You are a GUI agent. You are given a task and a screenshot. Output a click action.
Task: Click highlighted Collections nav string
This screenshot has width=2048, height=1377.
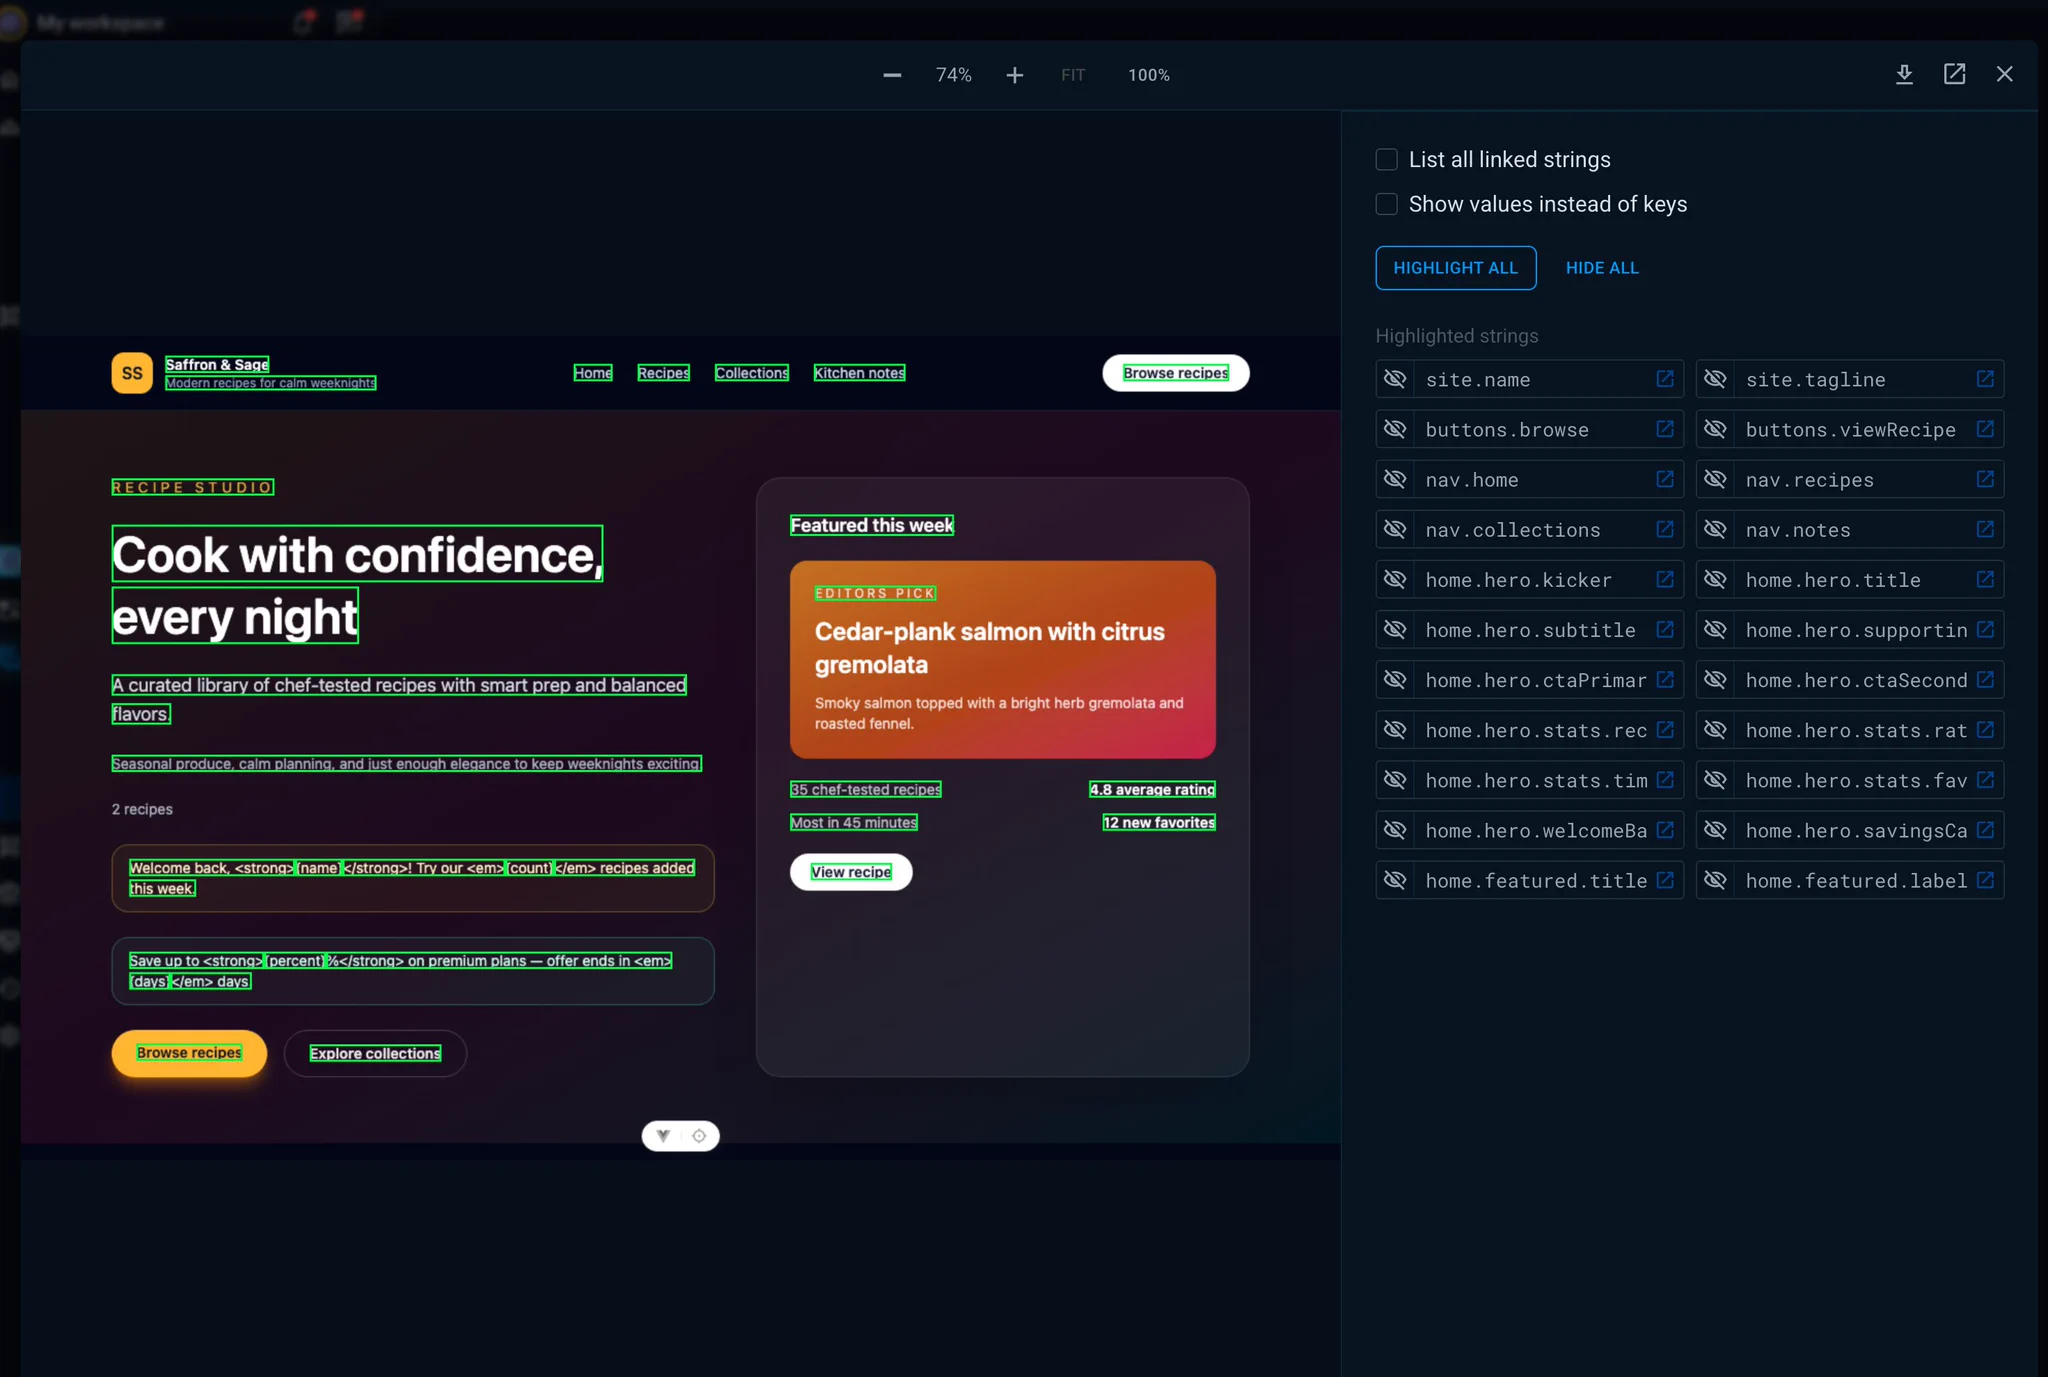pyautogui.click(x=752, y=373)
